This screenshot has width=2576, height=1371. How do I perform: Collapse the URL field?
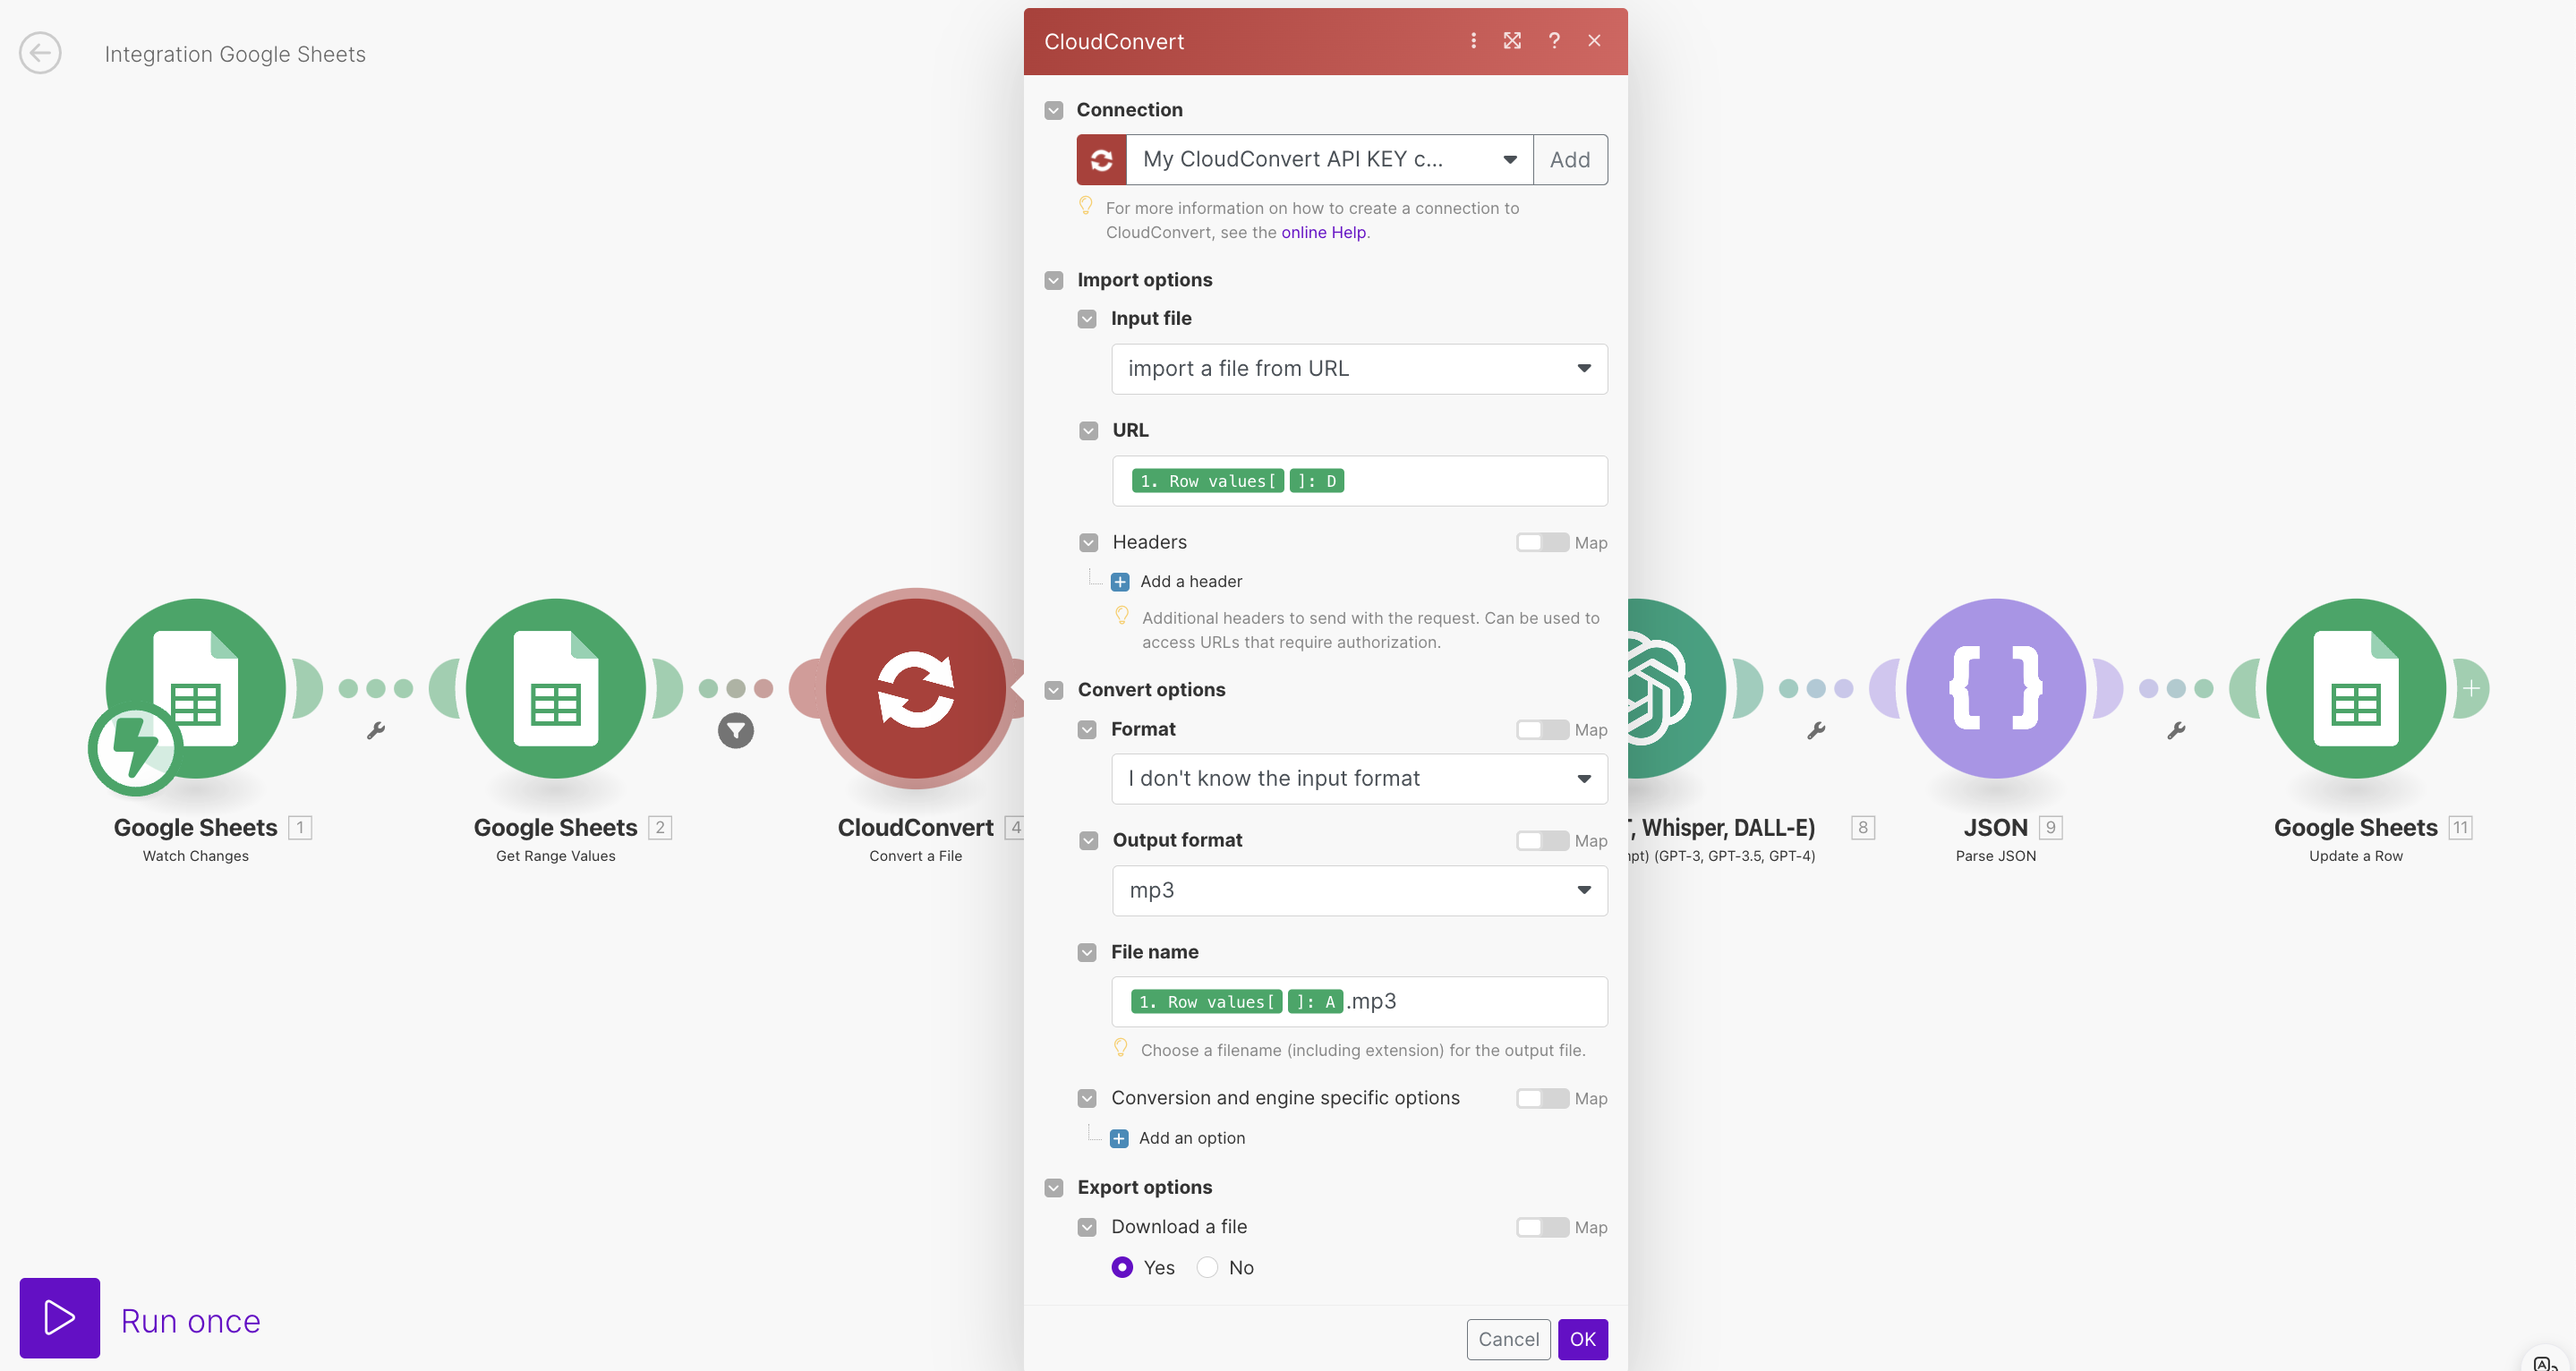tap(1088, 431)
